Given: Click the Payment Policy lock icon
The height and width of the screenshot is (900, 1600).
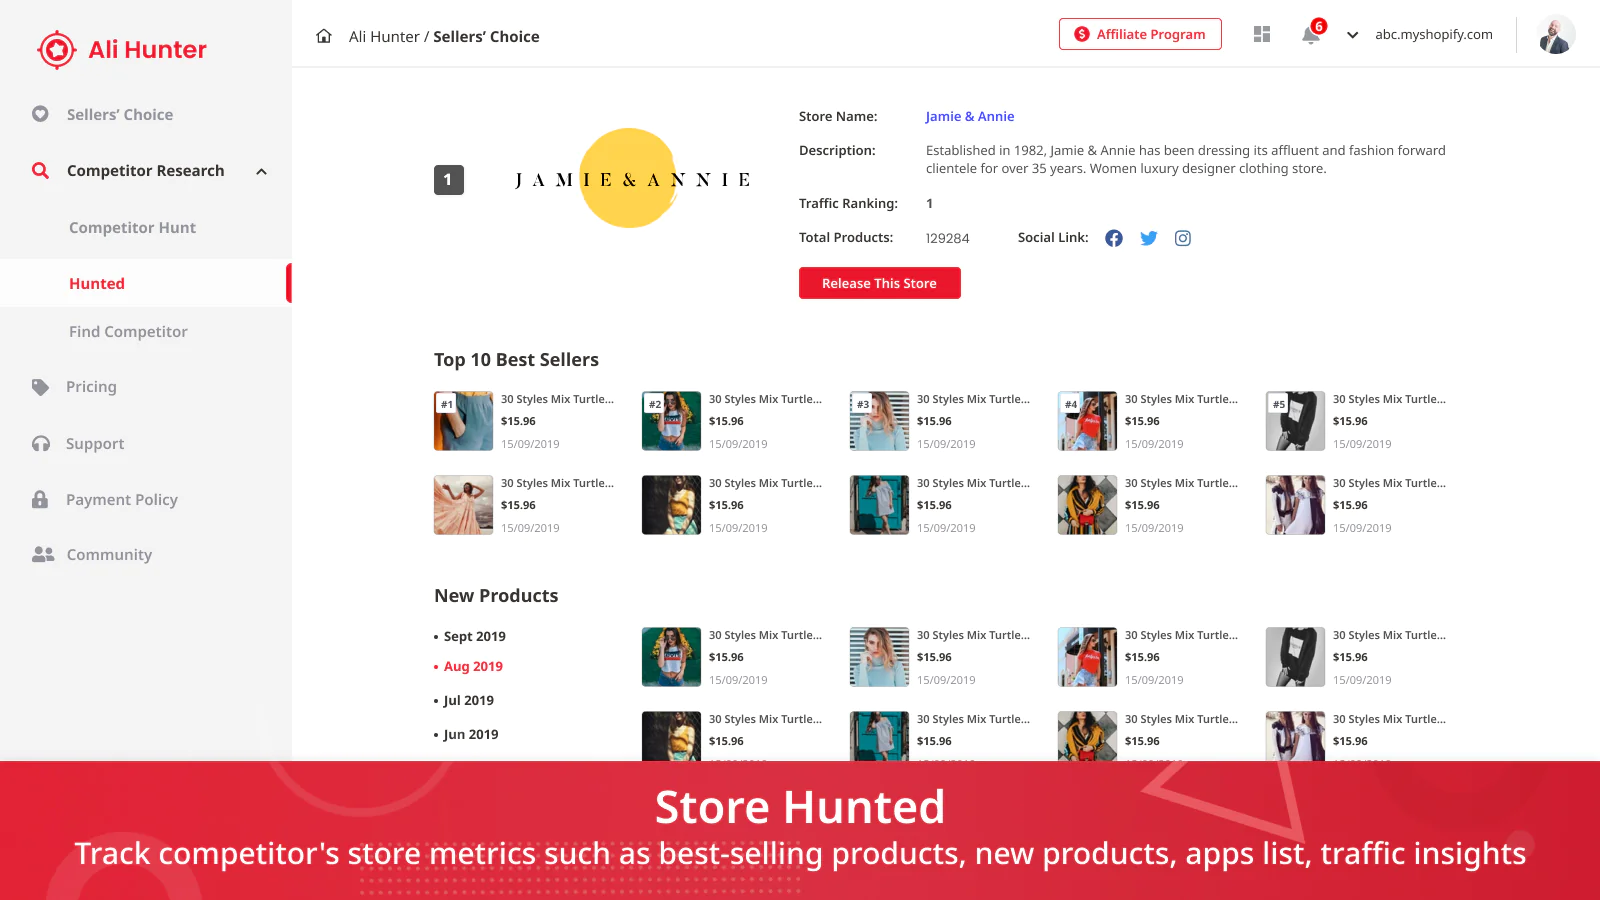Looking at the screenshot, I should [40, 499].
